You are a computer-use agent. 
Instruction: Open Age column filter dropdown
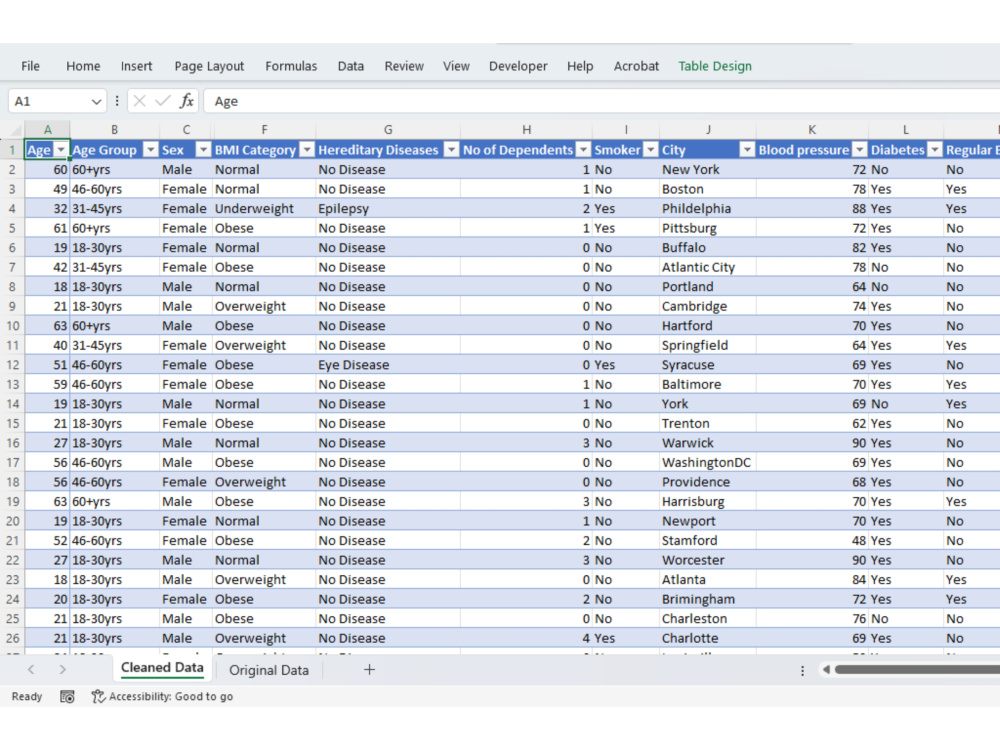(x=61, y=150)
